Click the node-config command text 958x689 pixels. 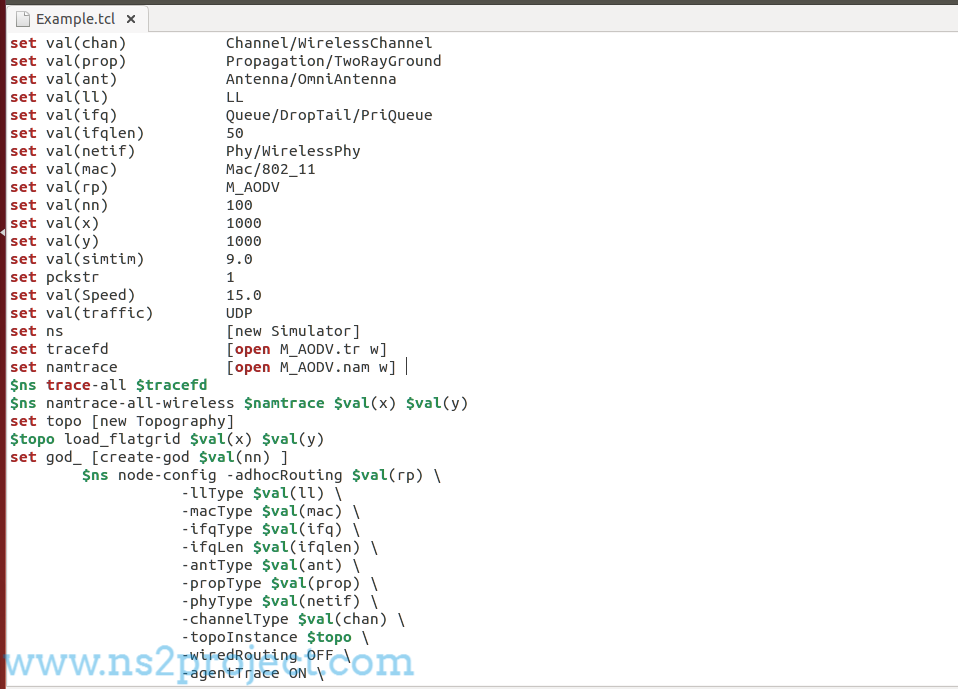[167, 475]
